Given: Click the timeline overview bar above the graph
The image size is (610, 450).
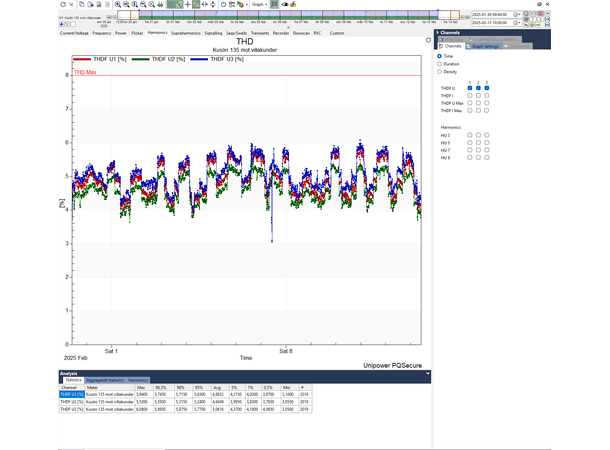Looking at the screenshot, I should 288,15.
